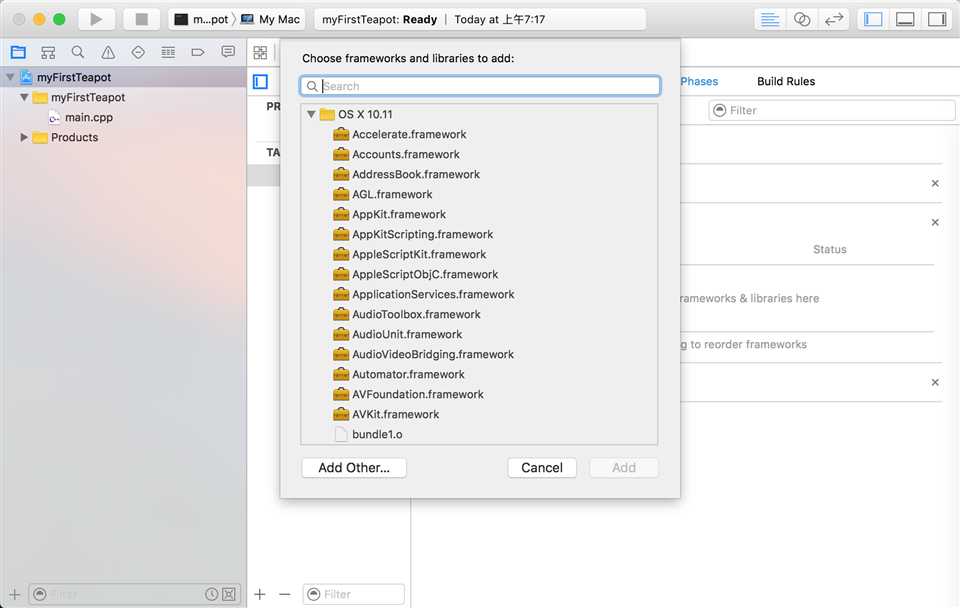Open the Report navigator
Viewport: 960px width, 608px height.
point(228,52)
